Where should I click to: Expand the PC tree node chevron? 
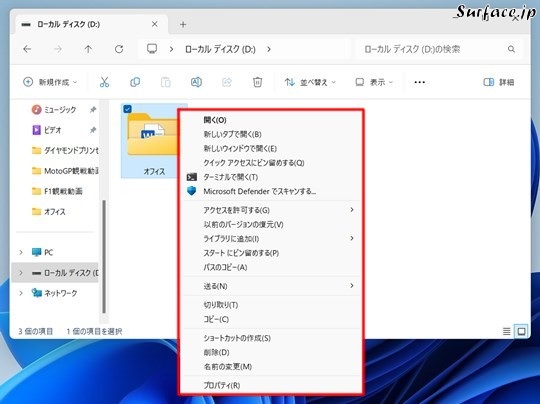coord(21,252)
